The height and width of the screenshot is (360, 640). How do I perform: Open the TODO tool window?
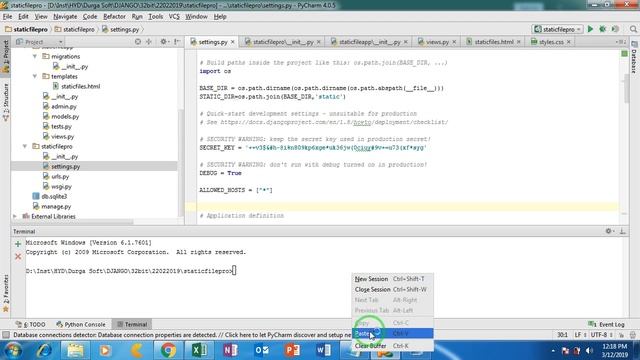coord(31,324)
